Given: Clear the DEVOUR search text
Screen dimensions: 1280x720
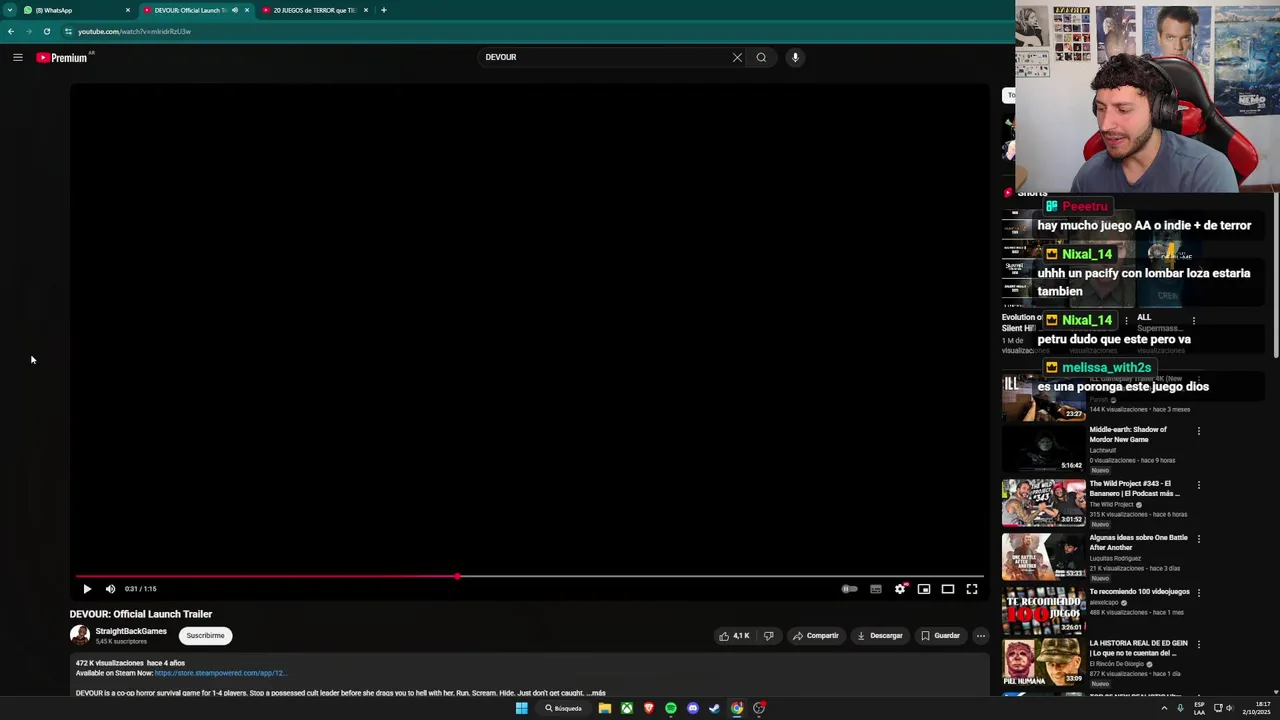Looking at the screenshot, I should click(x=737, y=57).
